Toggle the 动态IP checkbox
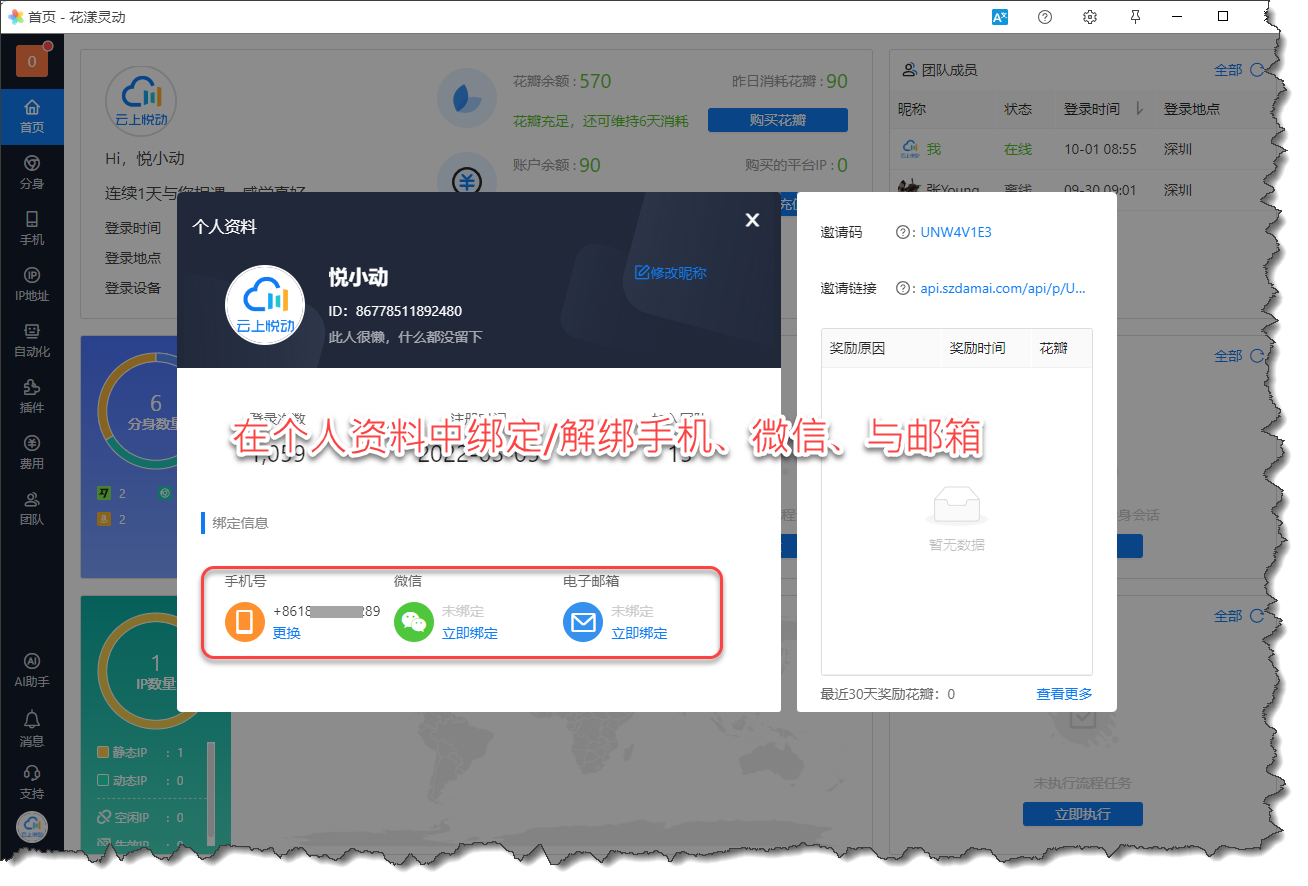1308x886 pixels. click(x=102, y=781)
